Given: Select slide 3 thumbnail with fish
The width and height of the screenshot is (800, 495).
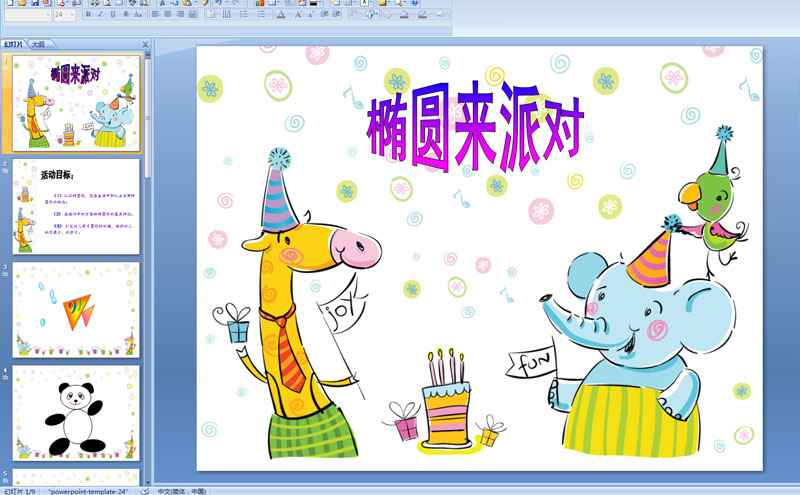Looking at the screenshot, I should coord(76,310).
